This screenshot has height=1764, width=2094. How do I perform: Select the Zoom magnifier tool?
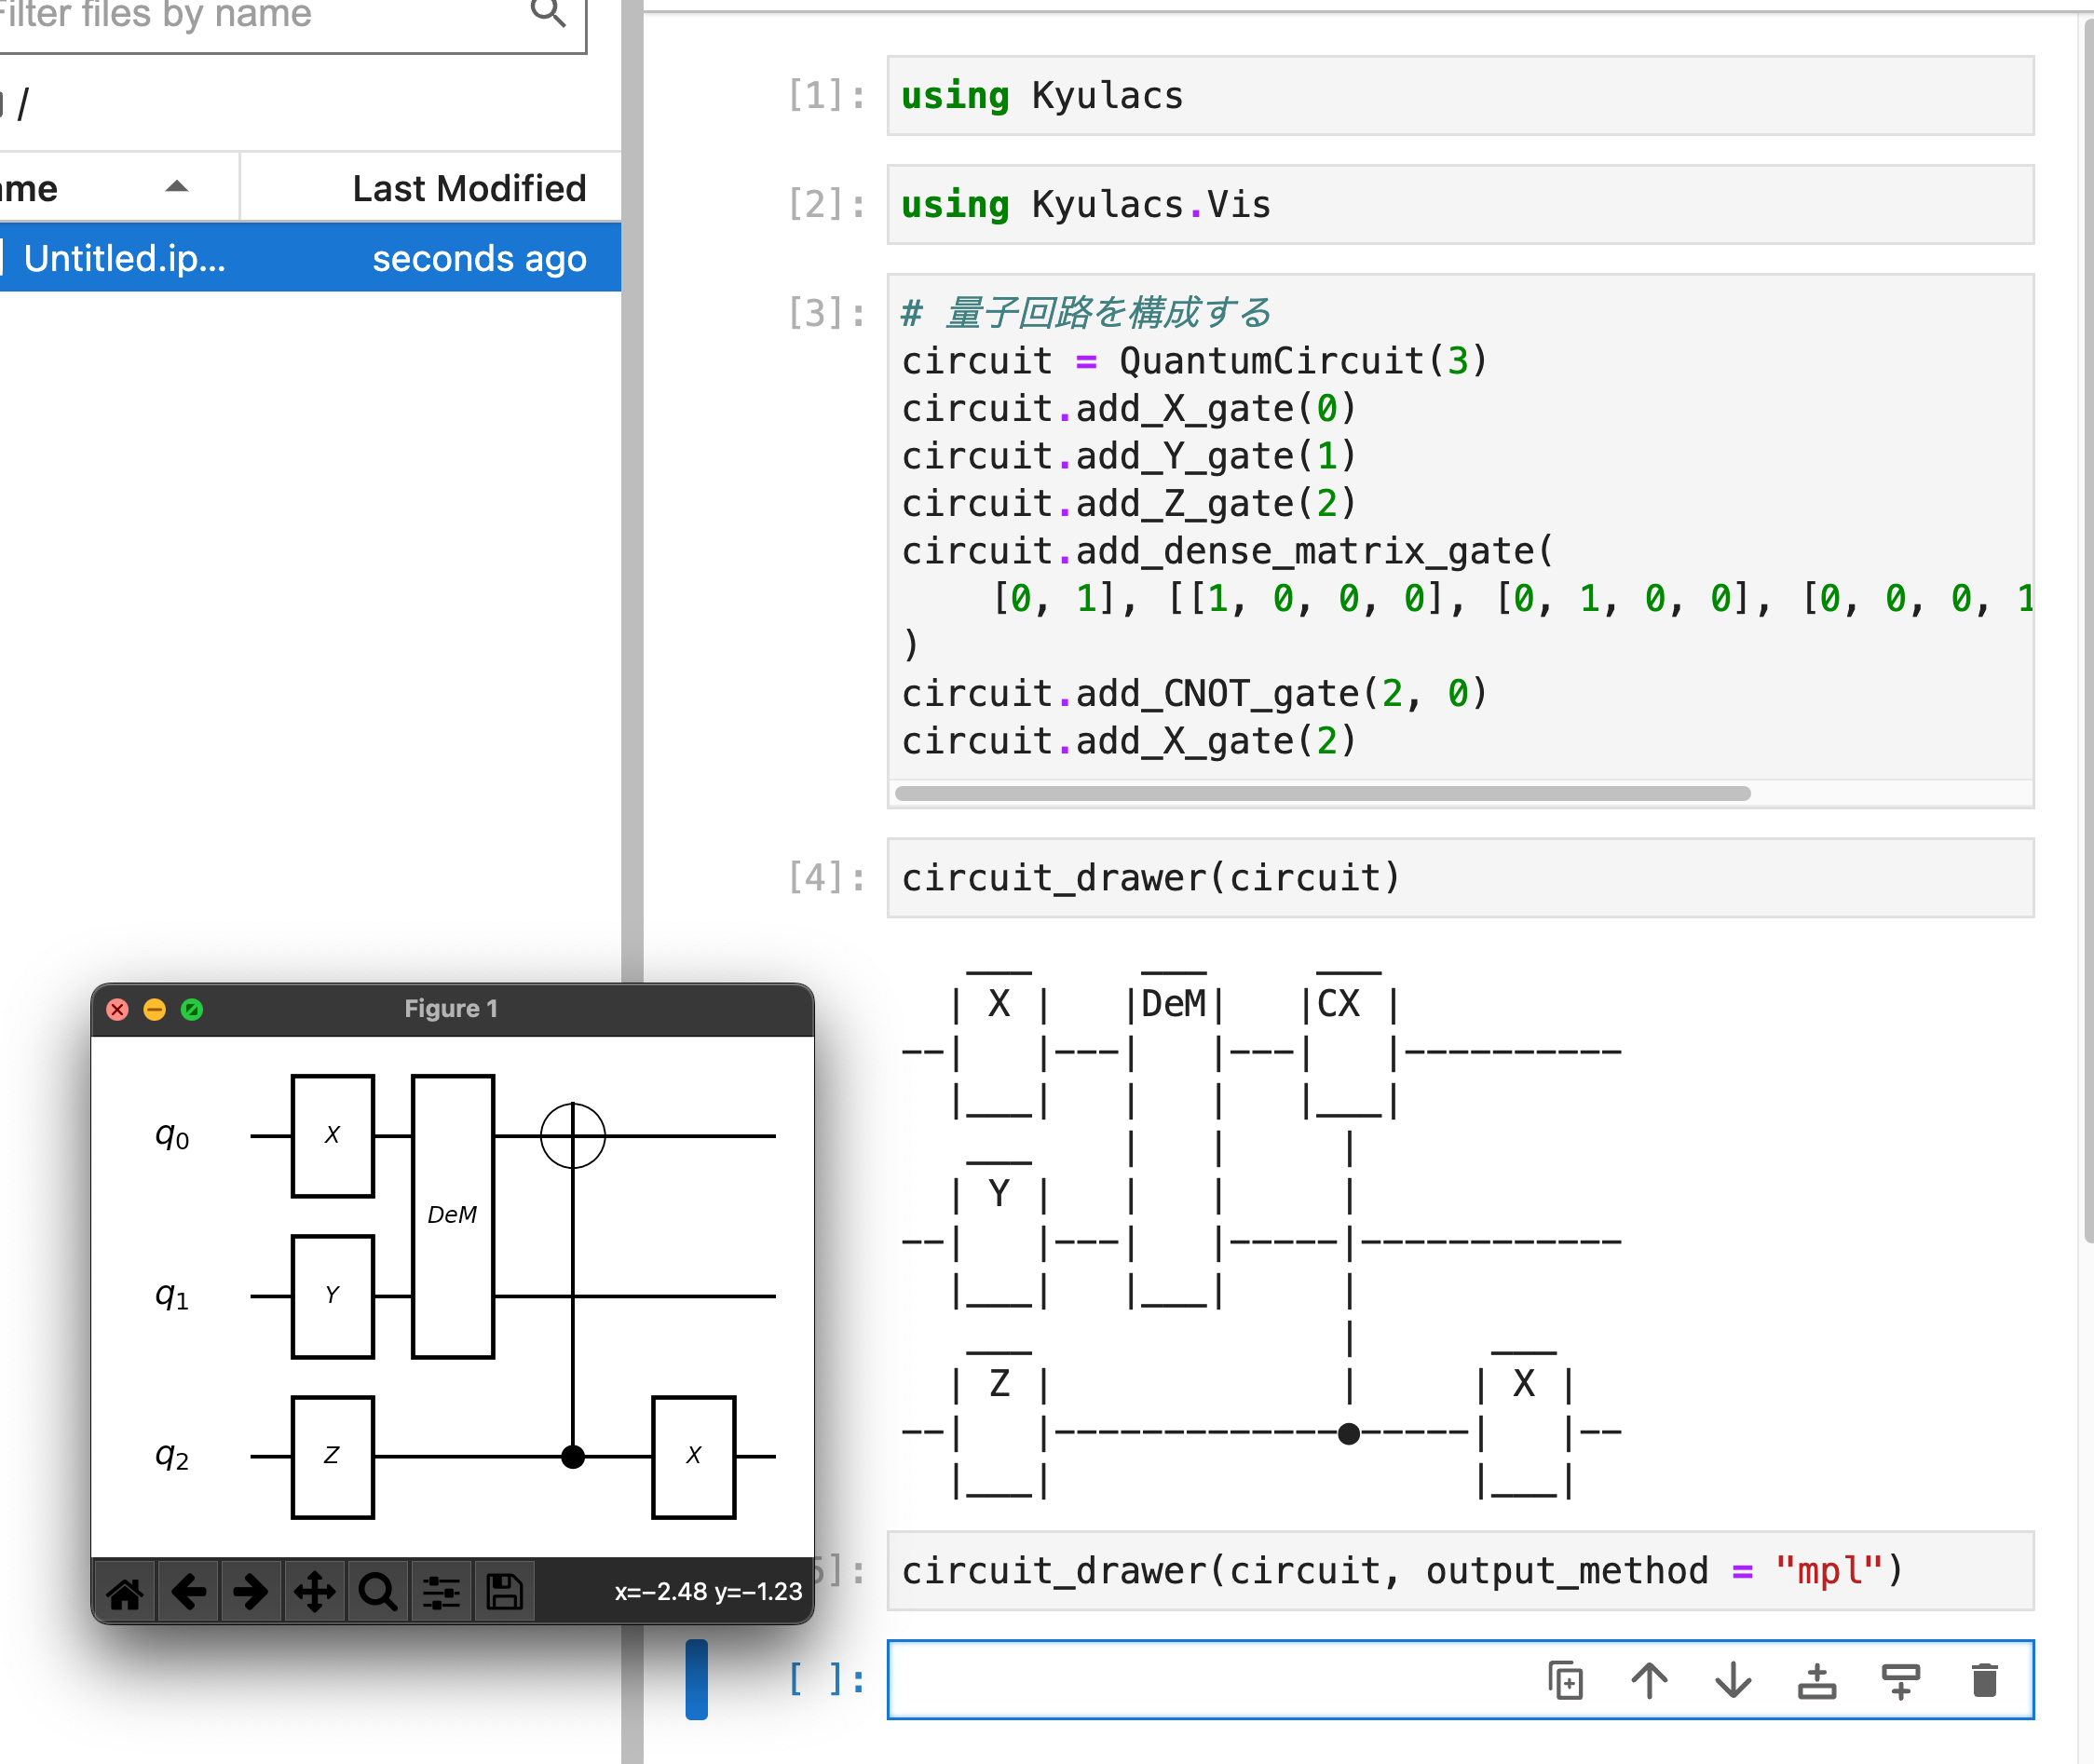tap(377, 1591)
